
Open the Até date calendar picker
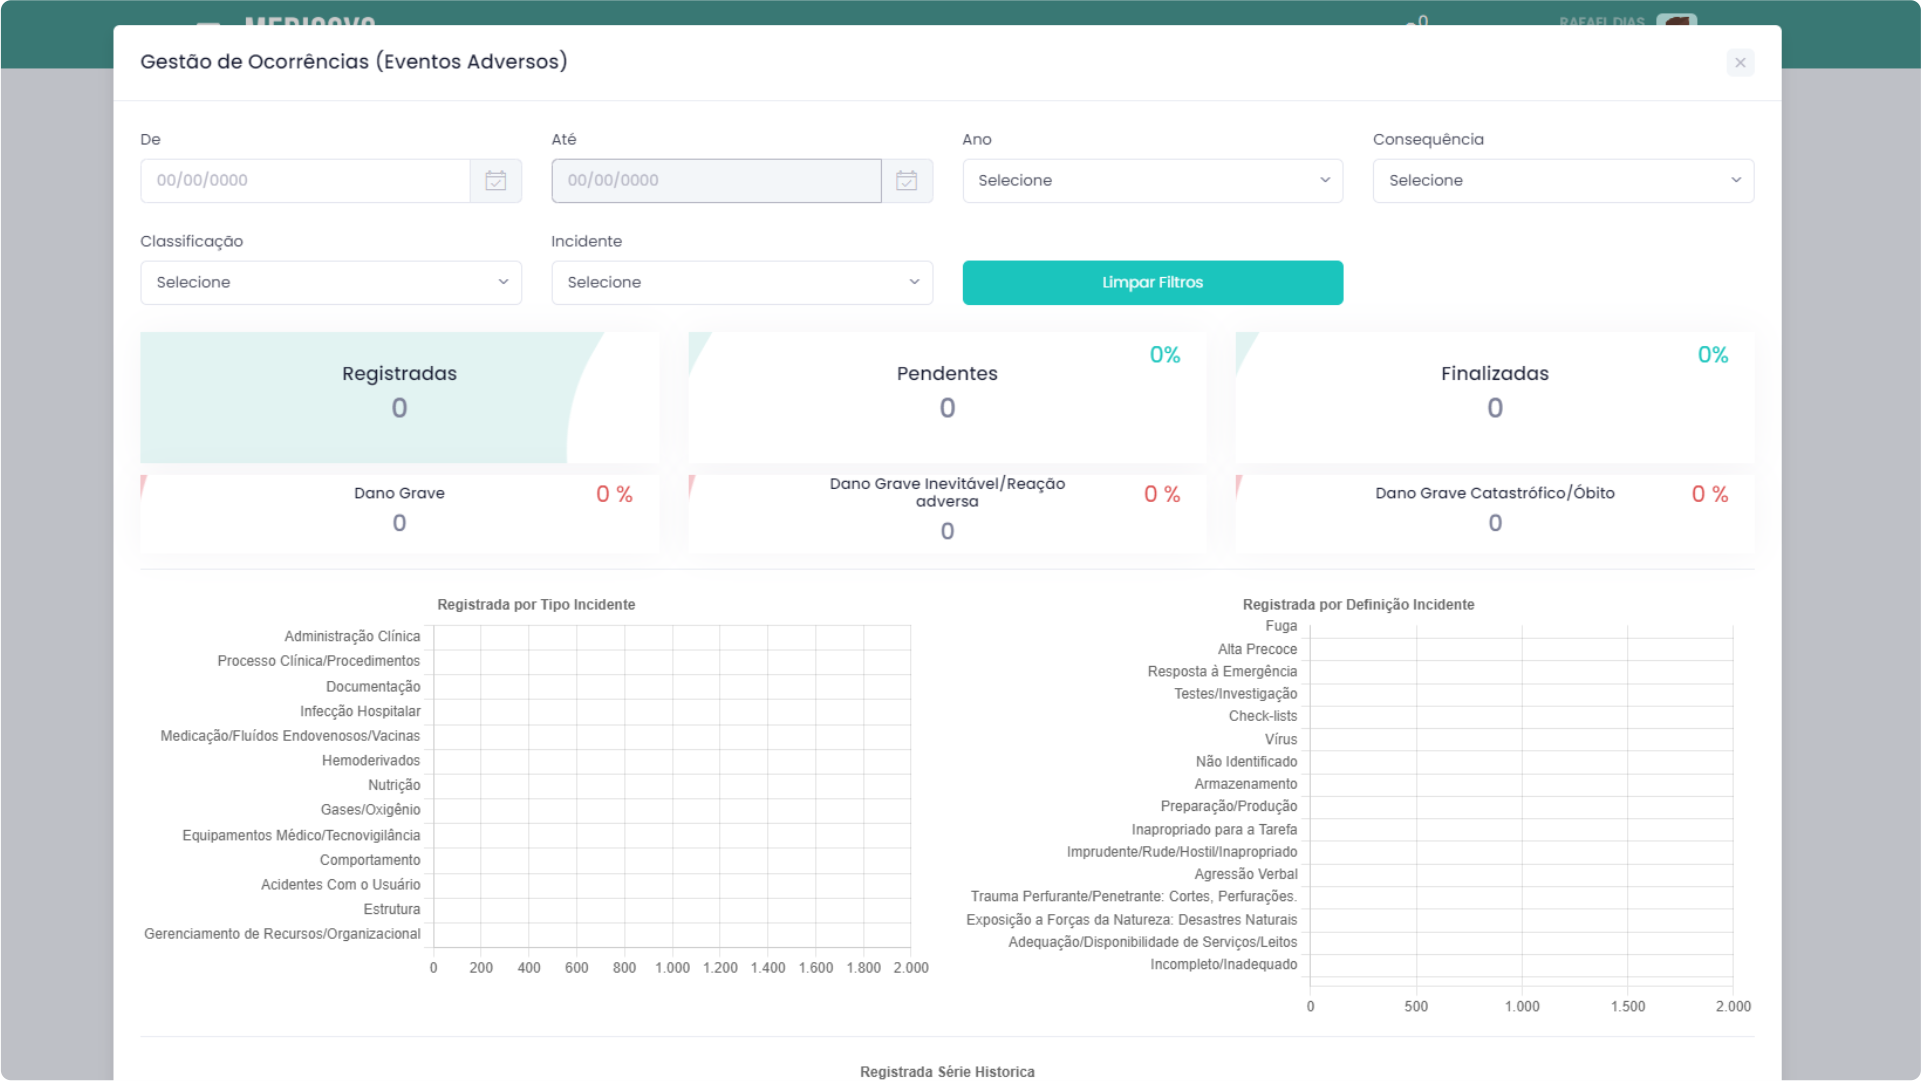click(906, 181)
